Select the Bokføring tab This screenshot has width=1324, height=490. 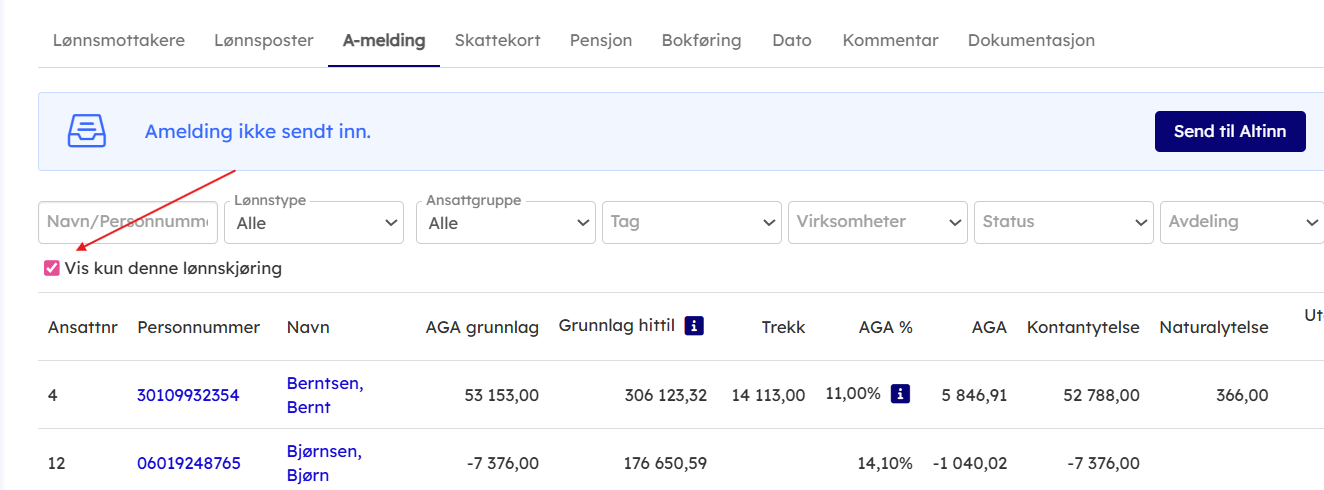pos(701,41)
